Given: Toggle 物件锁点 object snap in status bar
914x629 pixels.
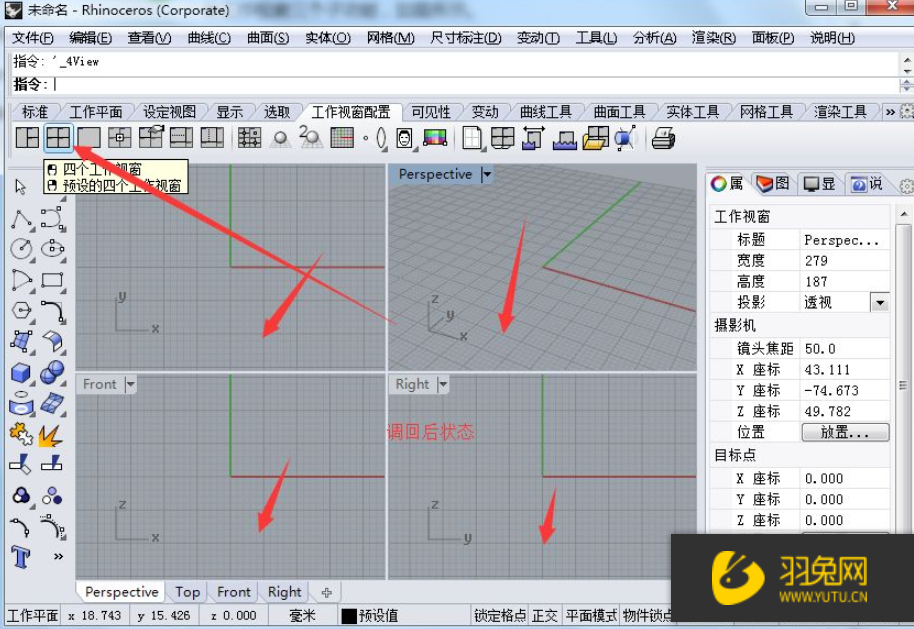Looking at the screenshot, I should tap(647, 616).
